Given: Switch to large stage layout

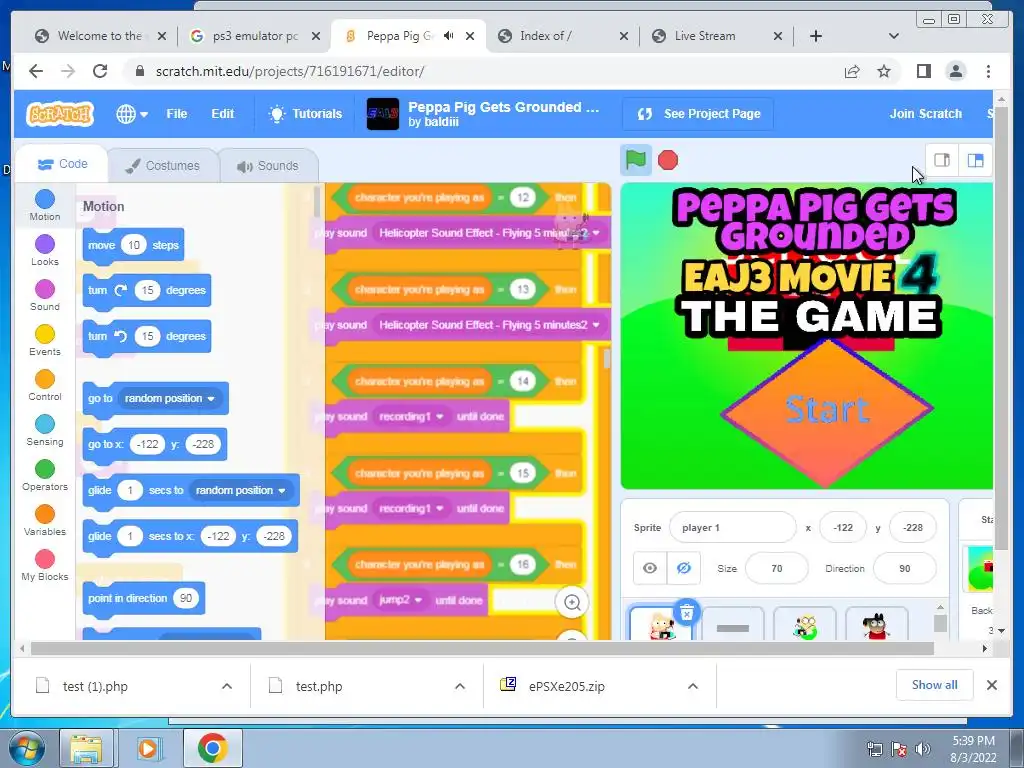Looking at the screenshot, I should pyautogui.click(x=975, y=160).
